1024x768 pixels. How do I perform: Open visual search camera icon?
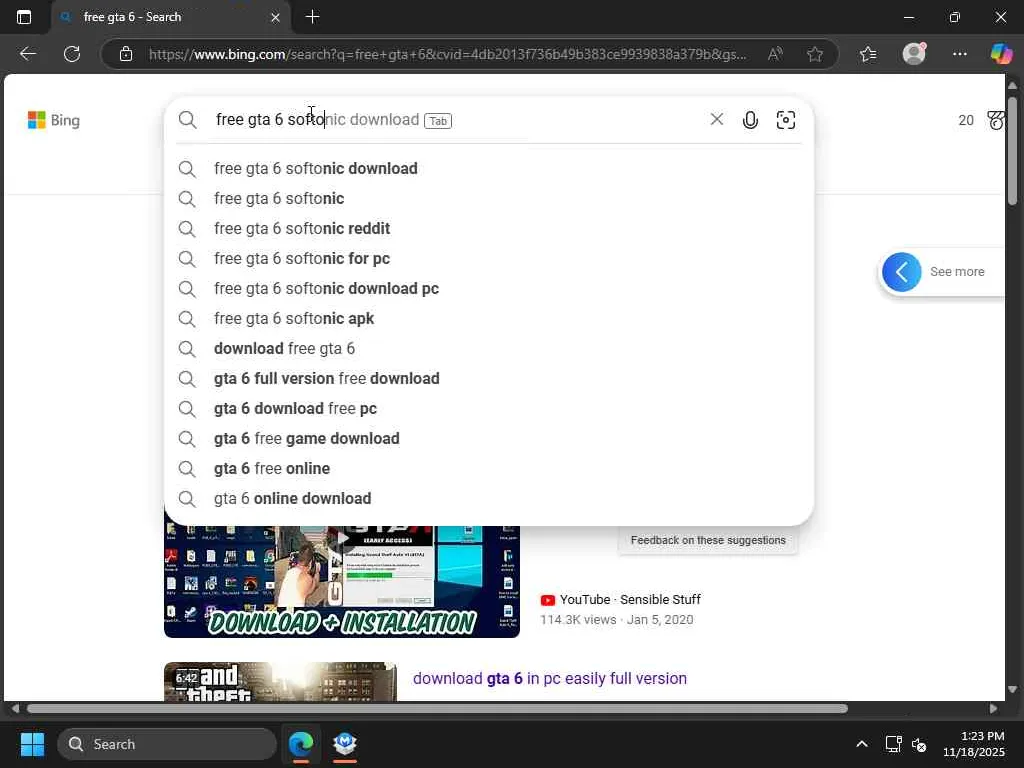(x=786, y=120)
